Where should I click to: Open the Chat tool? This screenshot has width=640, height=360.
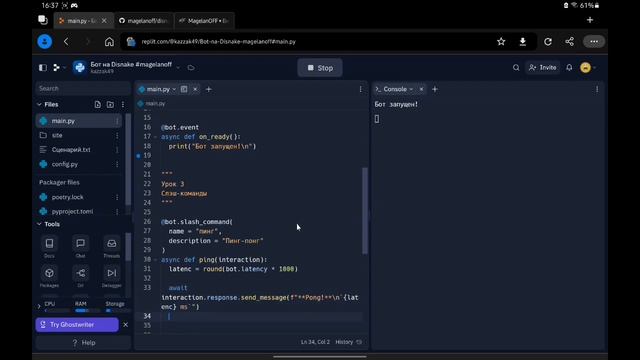tap(80, 247)
